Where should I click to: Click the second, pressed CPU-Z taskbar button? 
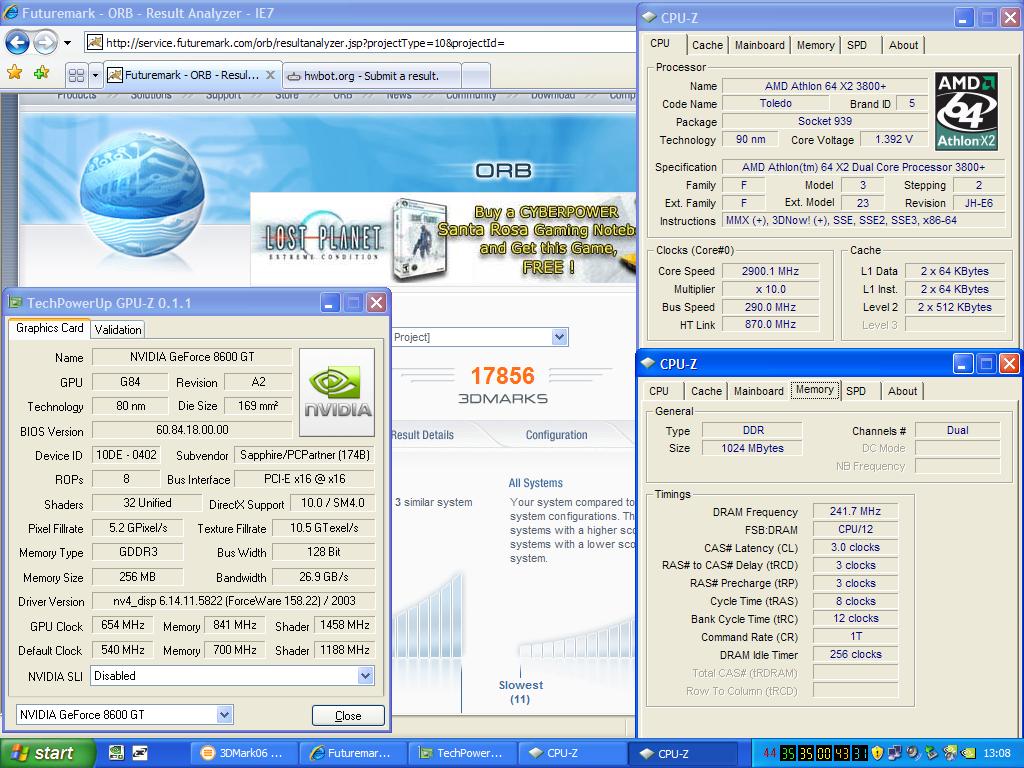point(682,753)
